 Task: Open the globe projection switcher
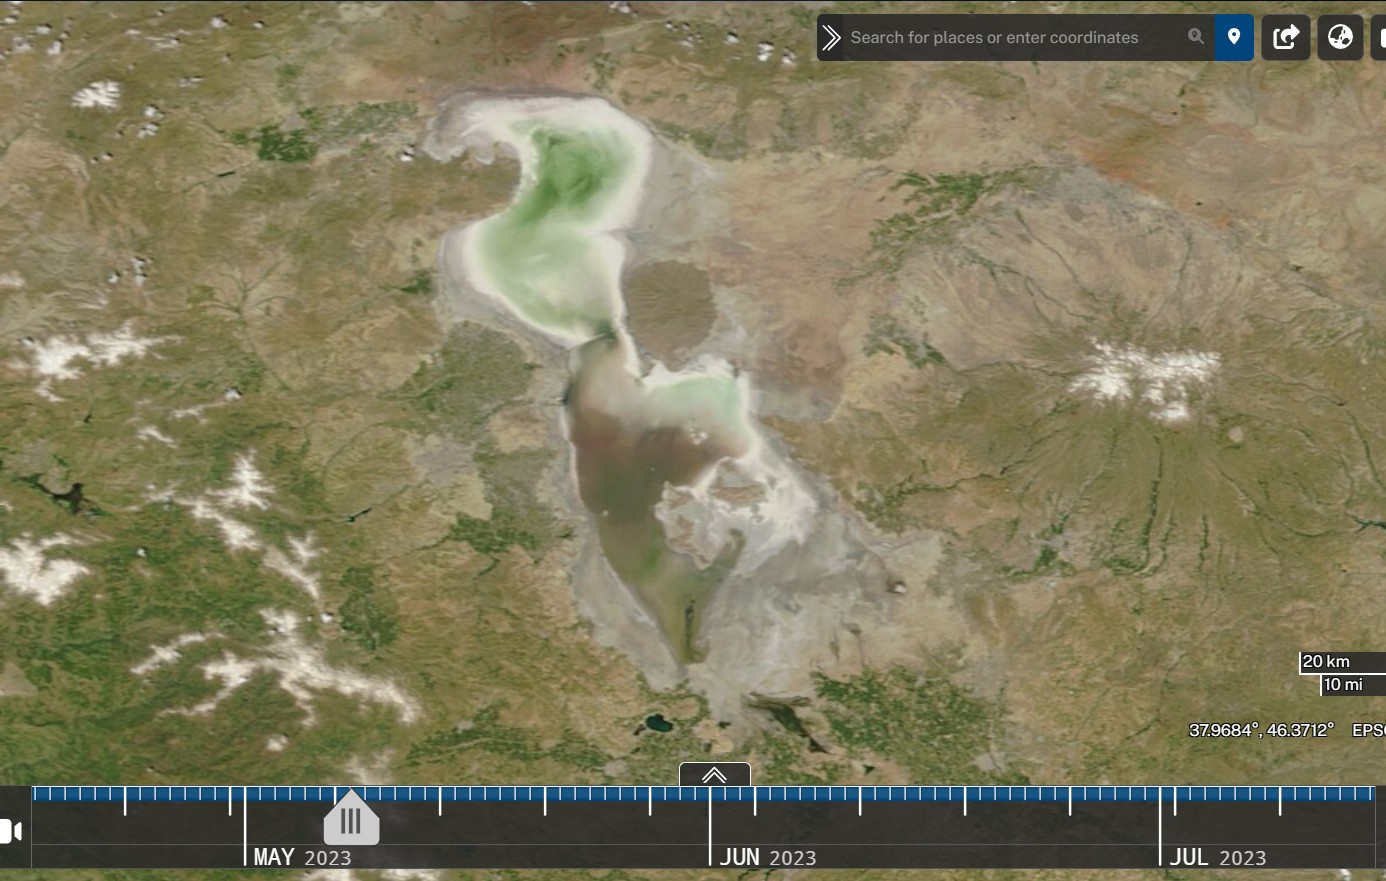(1340, 38)
